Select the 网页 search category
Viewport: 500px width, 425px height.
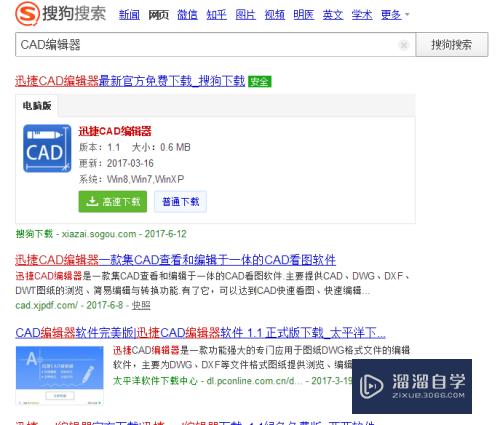(158, 15)
